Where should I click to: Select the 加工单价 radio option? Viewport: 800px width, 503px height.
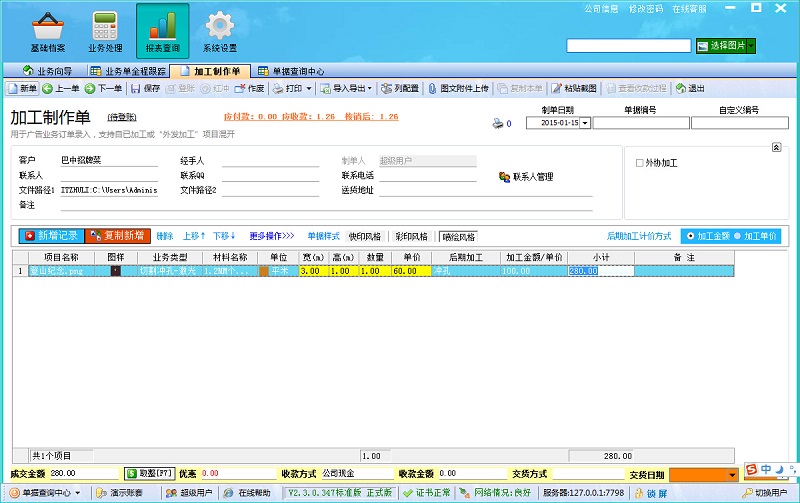[739, 236]
